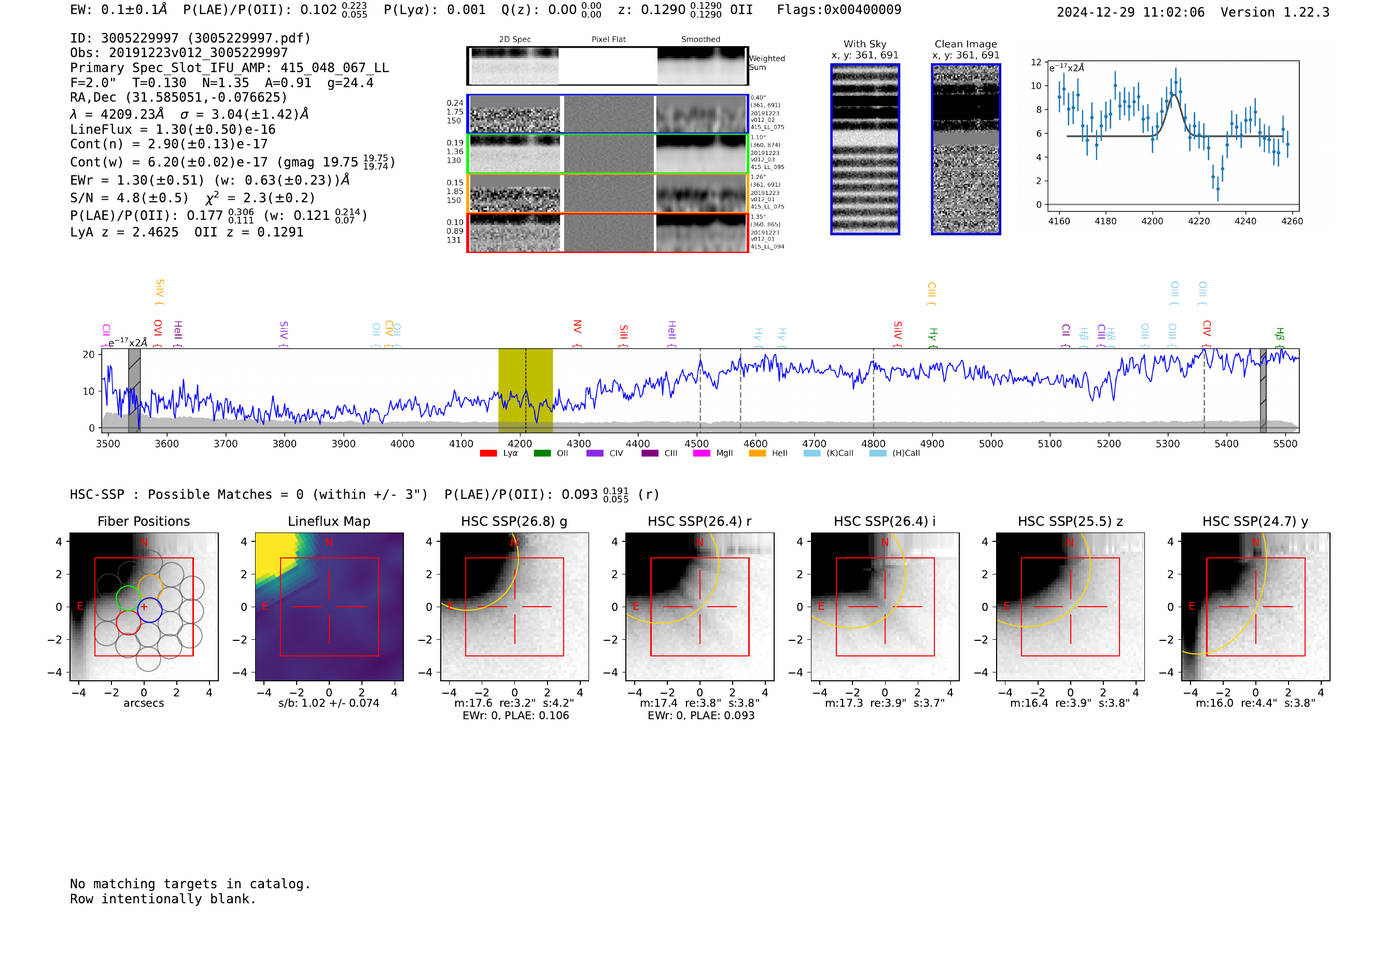The height and width of the screenshot is (953, 1400).
Task: Click the red OVI line label above spectrum
Action: [x=158, y=331]
